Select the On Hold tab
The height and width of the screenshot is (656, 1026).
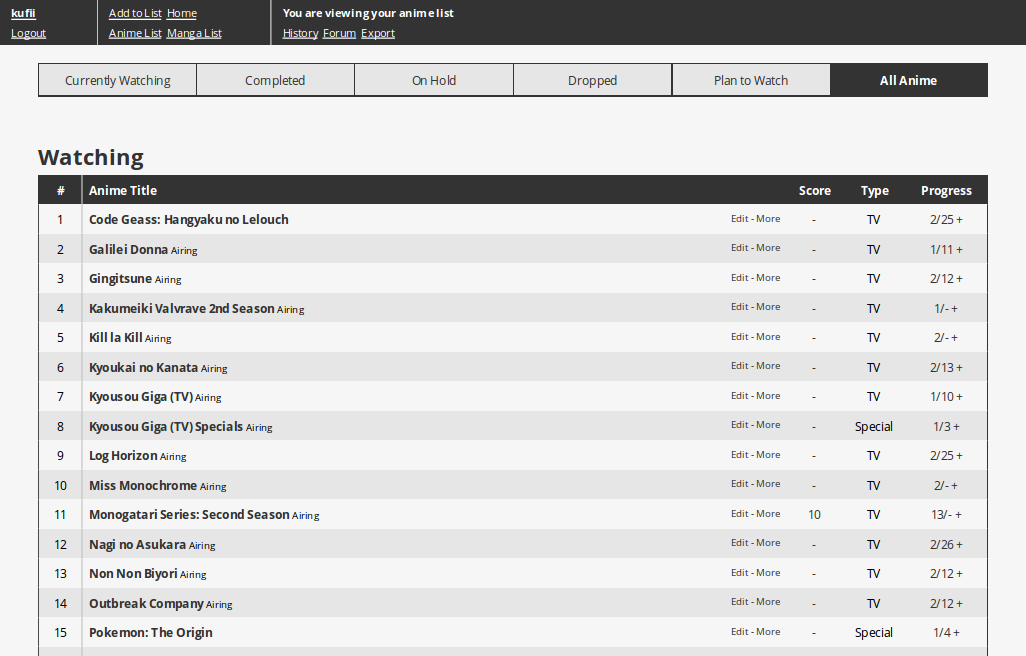click(x=434, y=80)
